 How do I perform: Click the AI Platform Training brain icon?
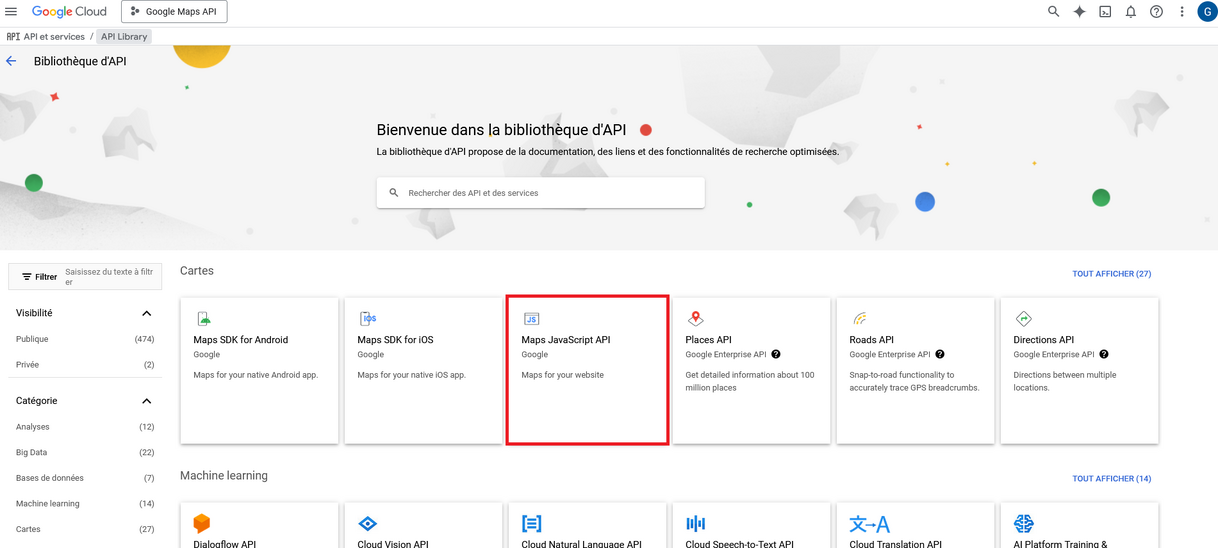[1024, 523]
